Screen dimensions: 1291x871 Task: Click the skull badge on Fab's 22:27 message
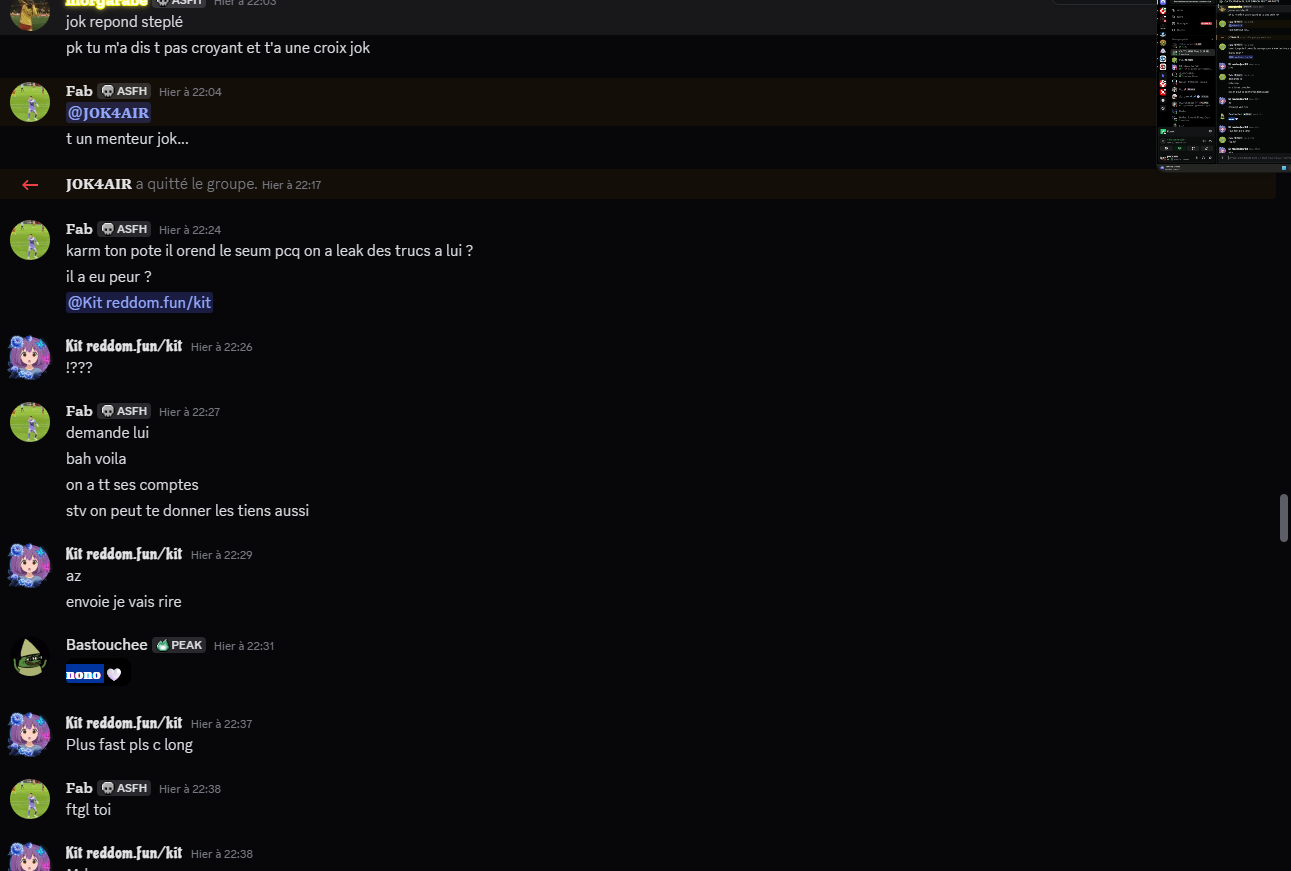tap(124, 411)
